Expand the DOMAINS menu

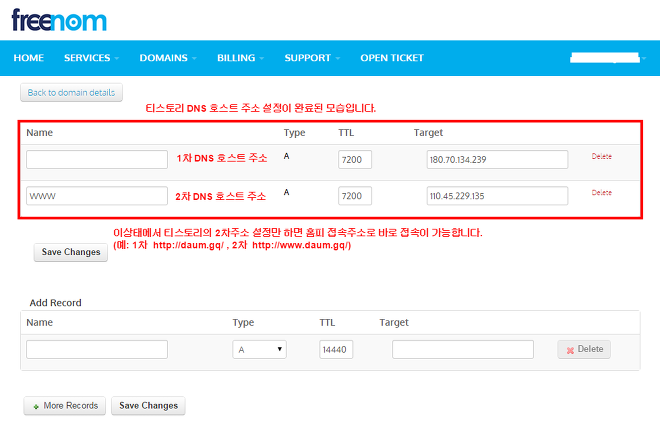click(168, 58)
